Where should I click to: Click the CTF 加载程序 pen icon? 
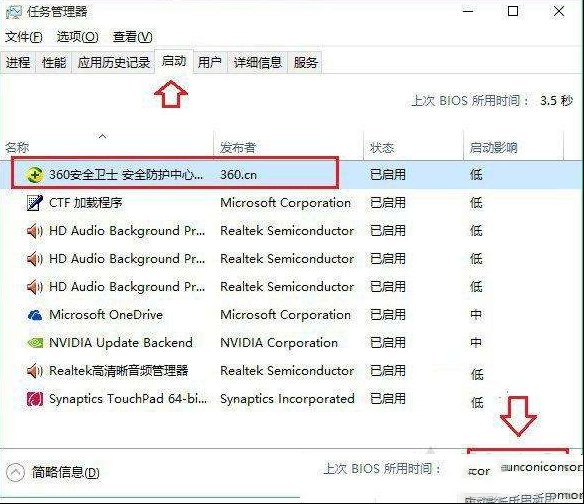click(x=35, y=203)
